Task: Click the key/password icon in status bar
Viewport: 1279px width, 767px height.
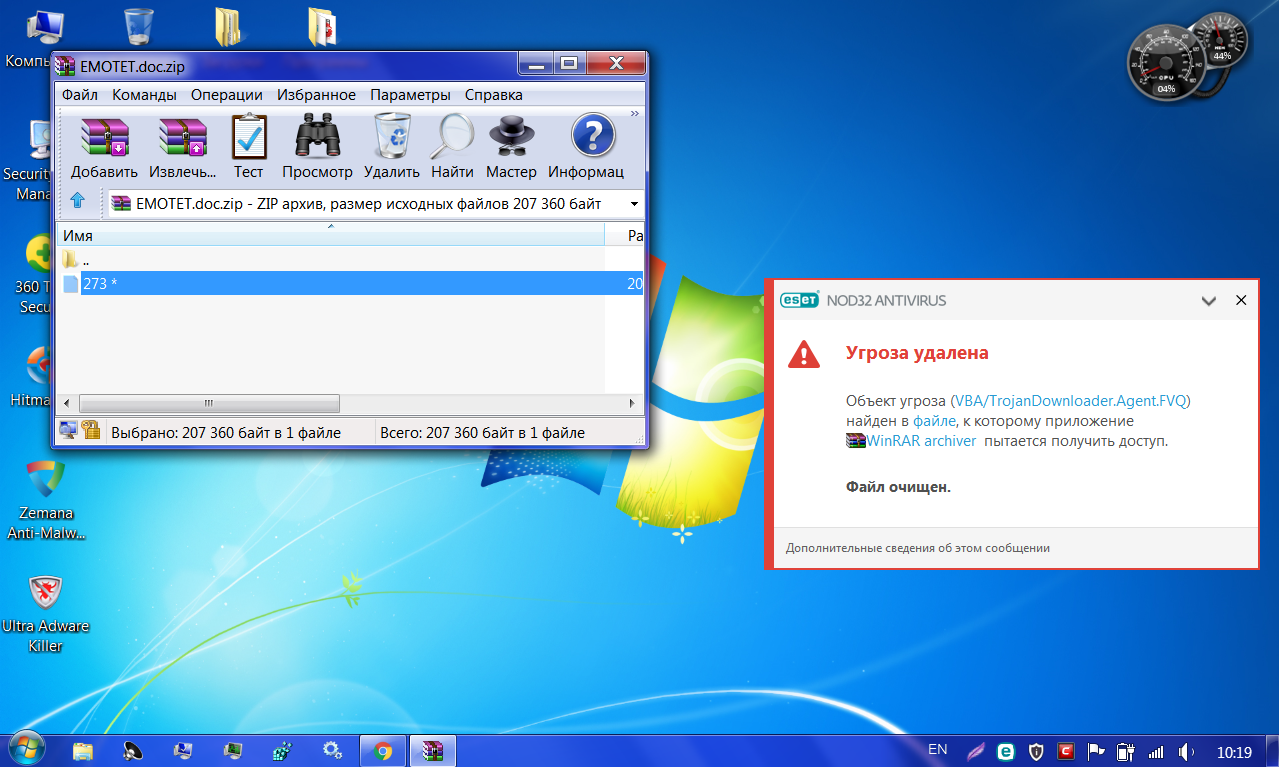Action: click(x=91, y=431)
